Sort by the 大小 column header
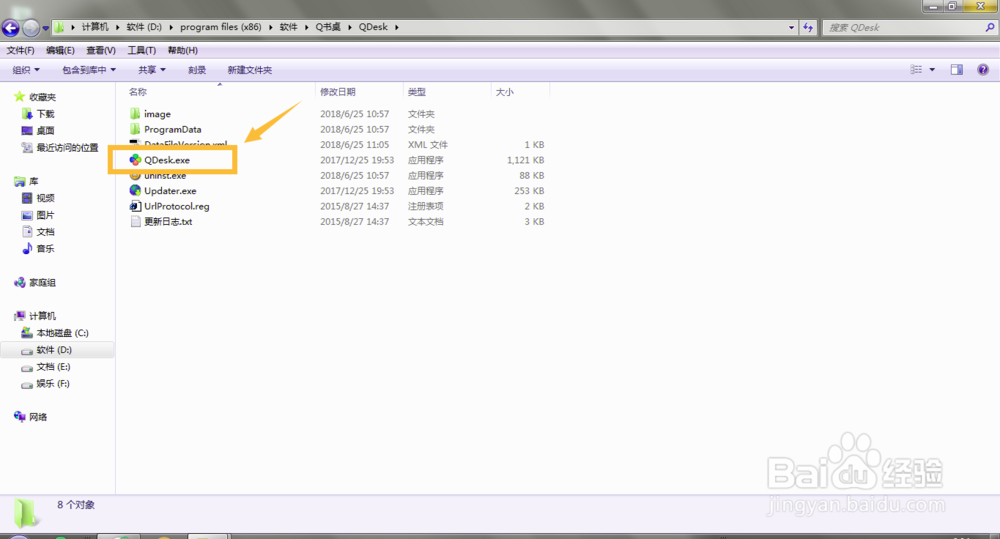Screen dimensions: 1000x539 tap(504, 92)
